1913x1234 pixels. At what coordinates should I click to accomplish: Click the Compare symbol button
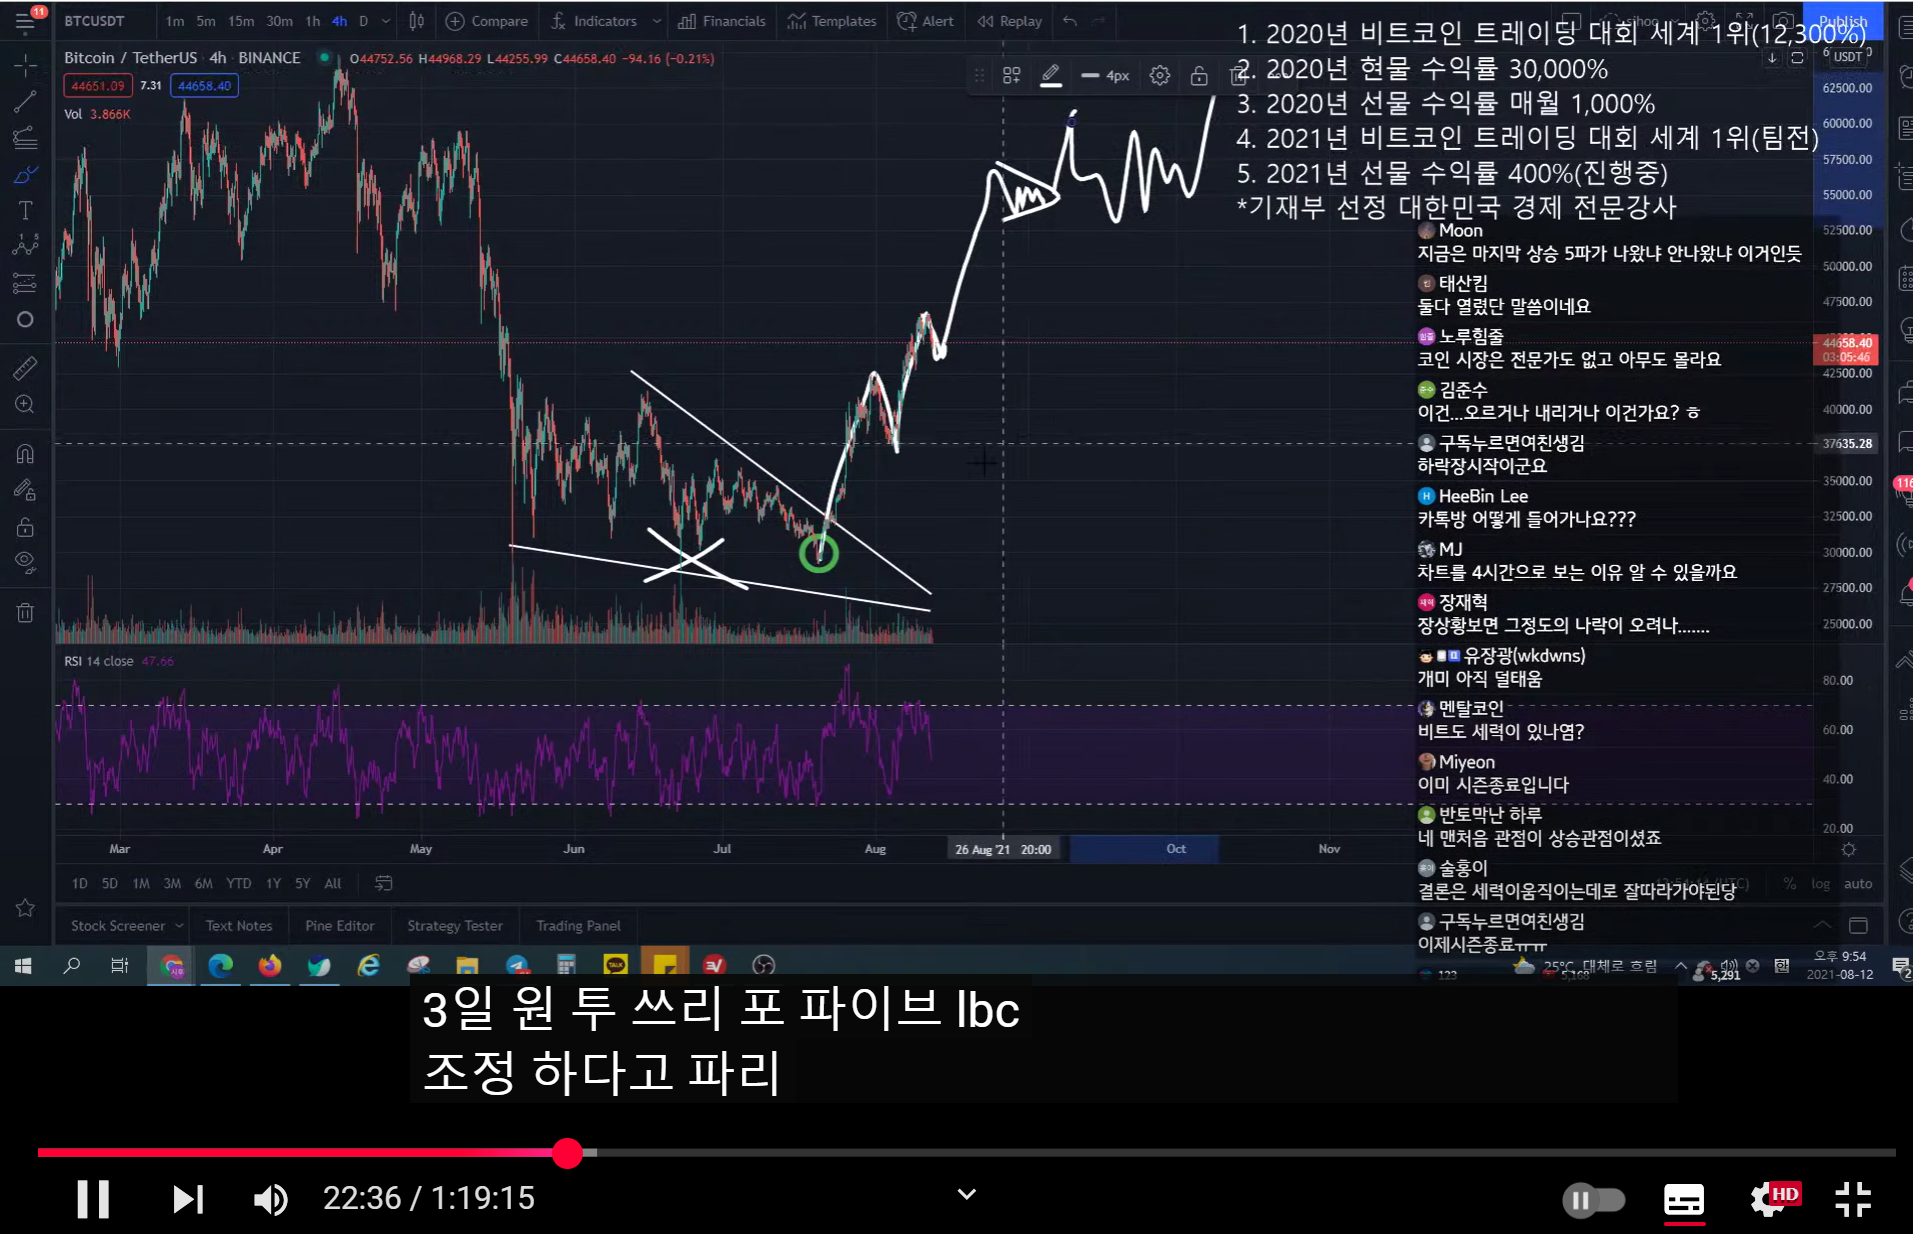487,21
